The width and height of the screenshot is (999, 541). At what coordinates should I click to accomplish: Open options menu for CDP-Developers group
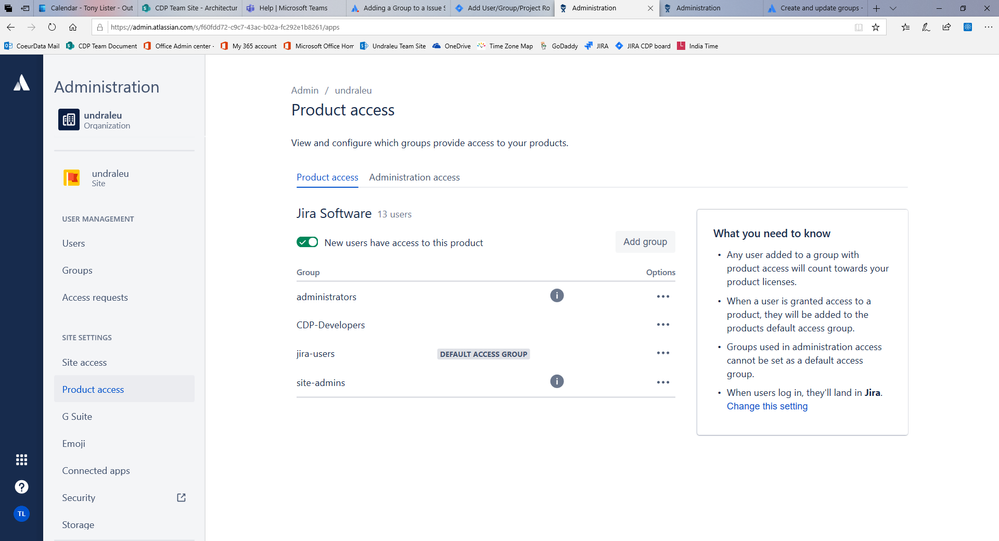[663, 324]
